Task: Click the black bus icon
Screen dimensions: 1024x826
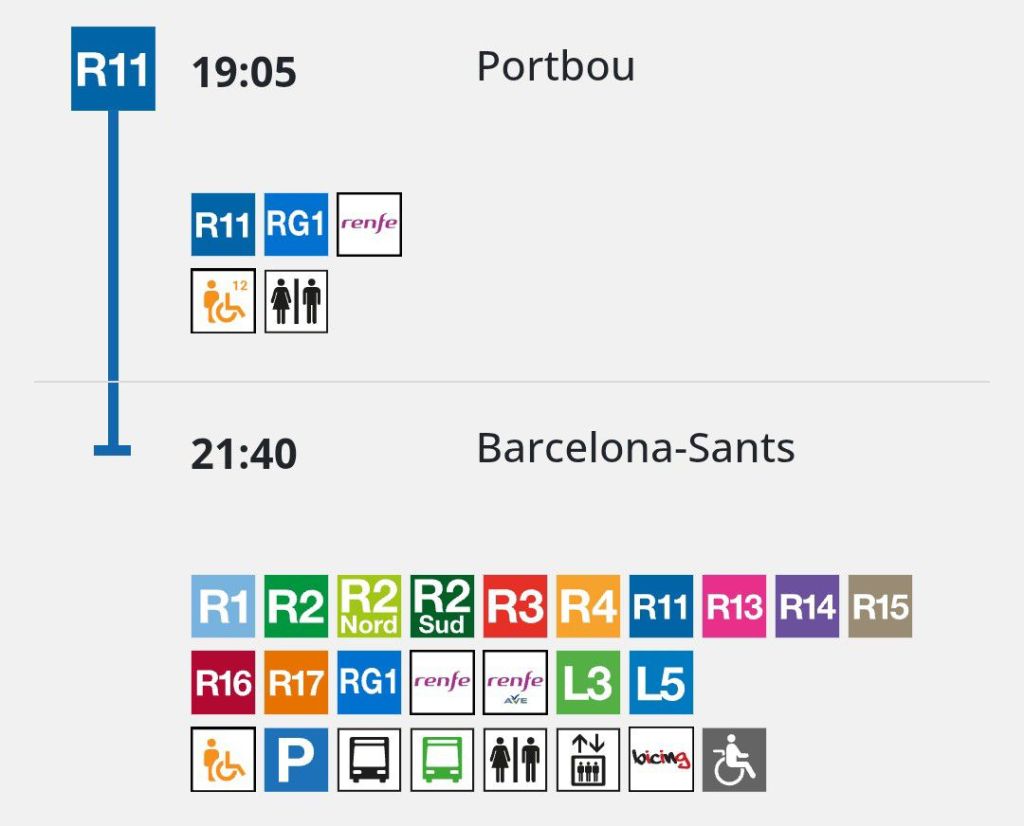Action: click(x=369, y=759)
